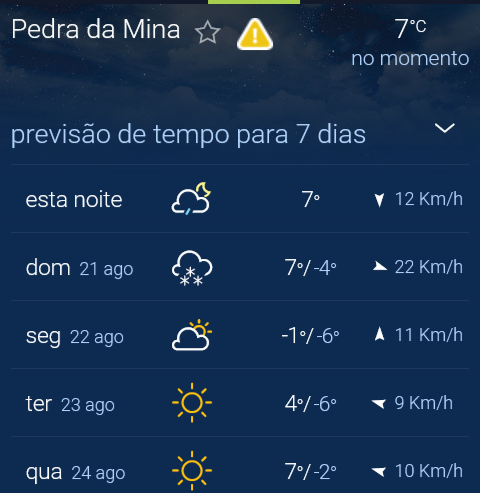Viewport: 480px width, 493px height.
Task: Click wind direction arrow beside 11 Km/h
Action: coord(379,334)
